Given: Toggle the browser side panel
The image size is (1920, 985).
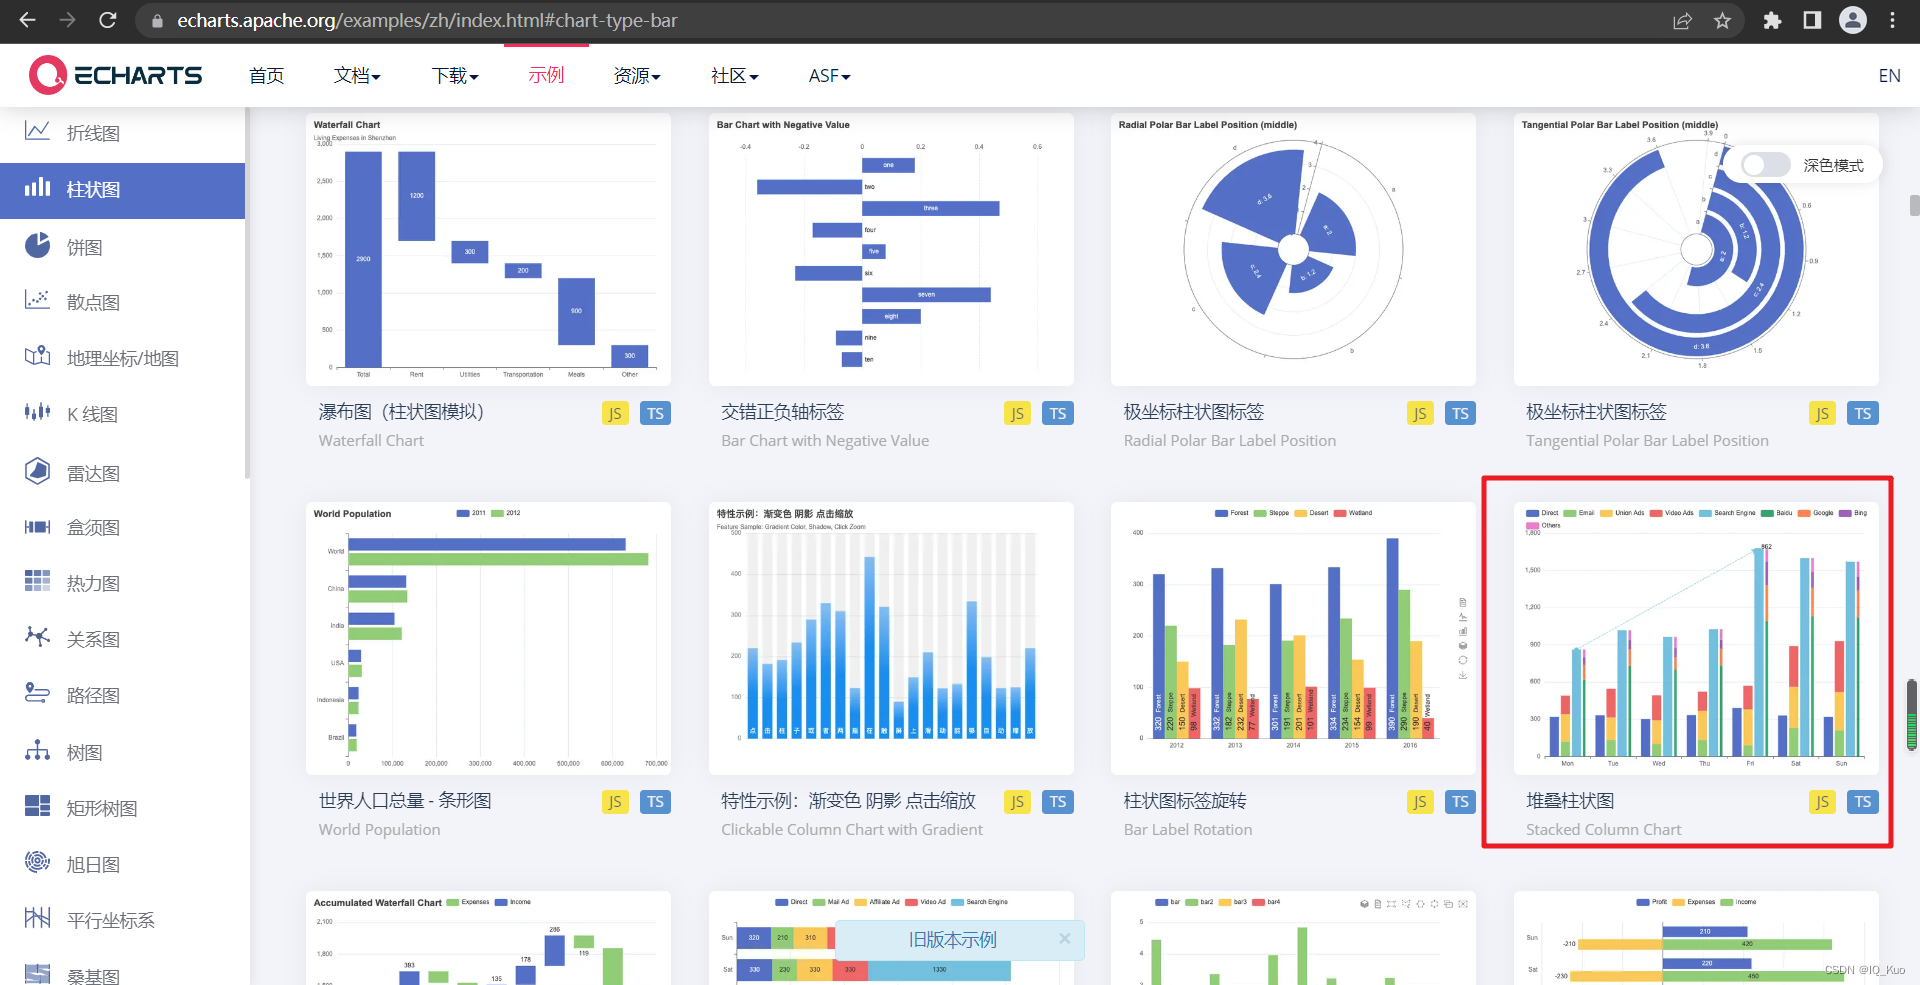Looking at the screenshot, I should (1812, 20).
